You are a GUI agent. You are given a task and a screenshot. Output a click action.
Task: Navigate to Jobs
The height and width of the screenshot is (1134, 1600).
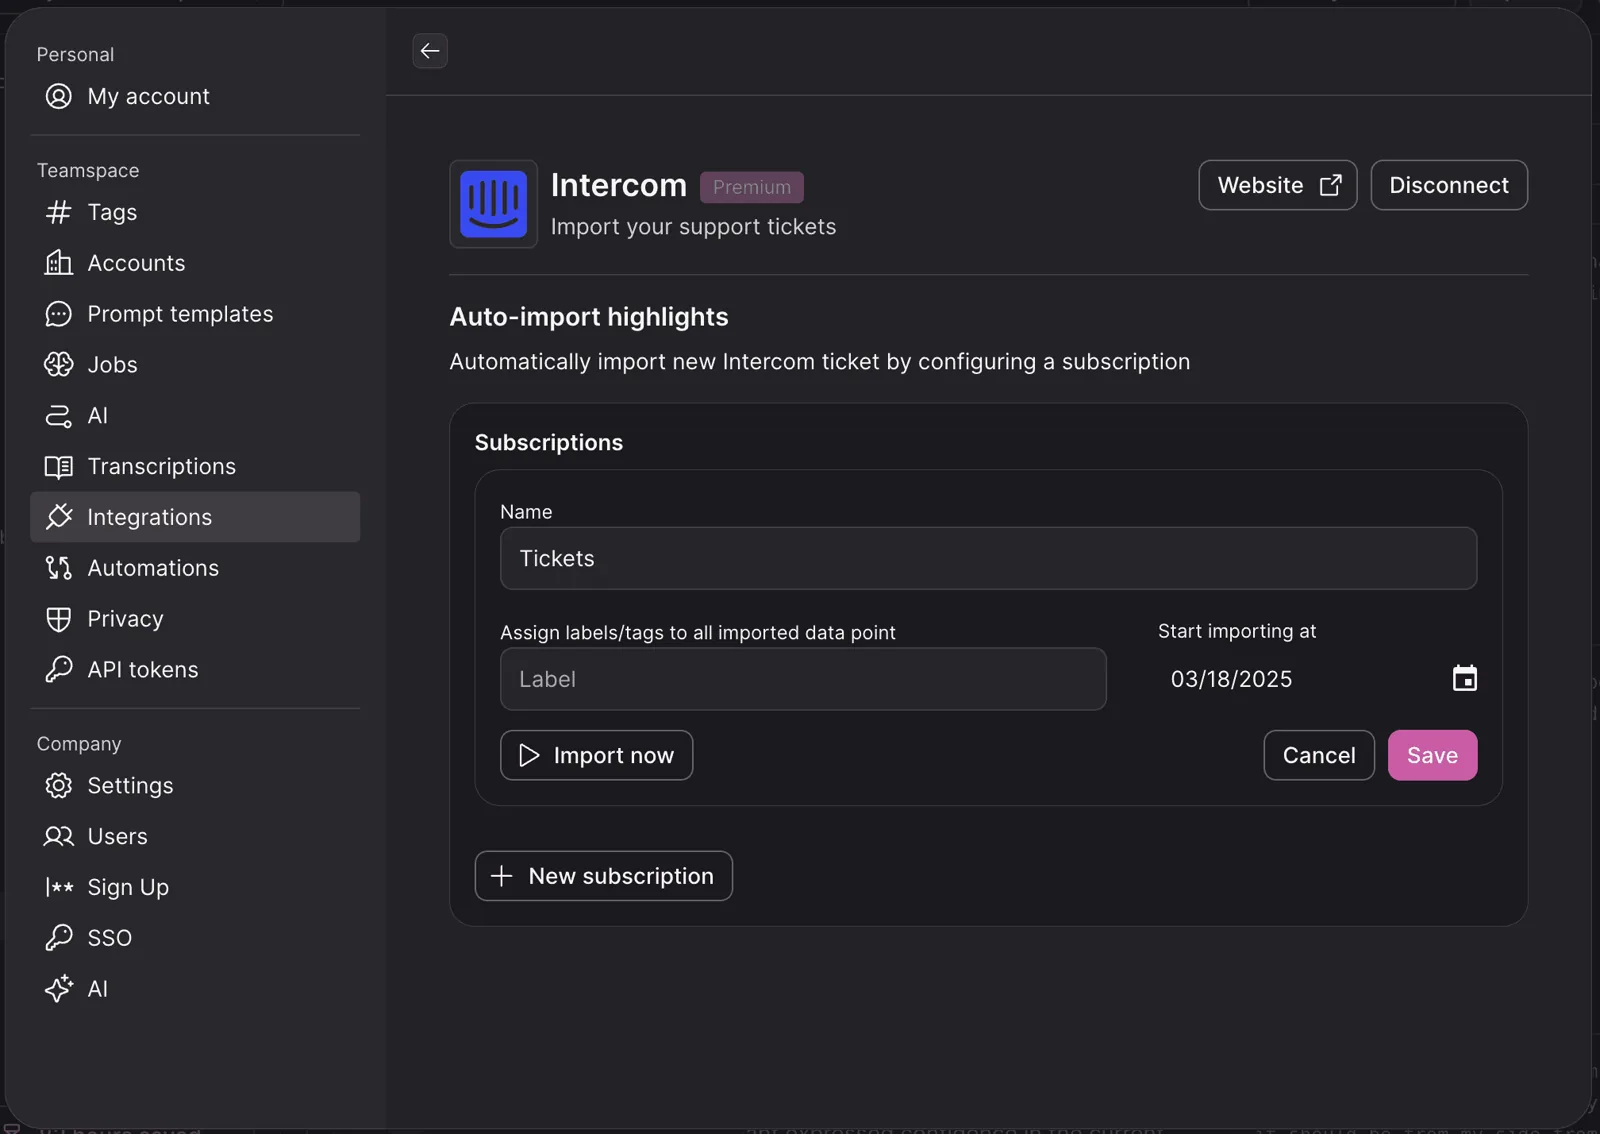195,364
